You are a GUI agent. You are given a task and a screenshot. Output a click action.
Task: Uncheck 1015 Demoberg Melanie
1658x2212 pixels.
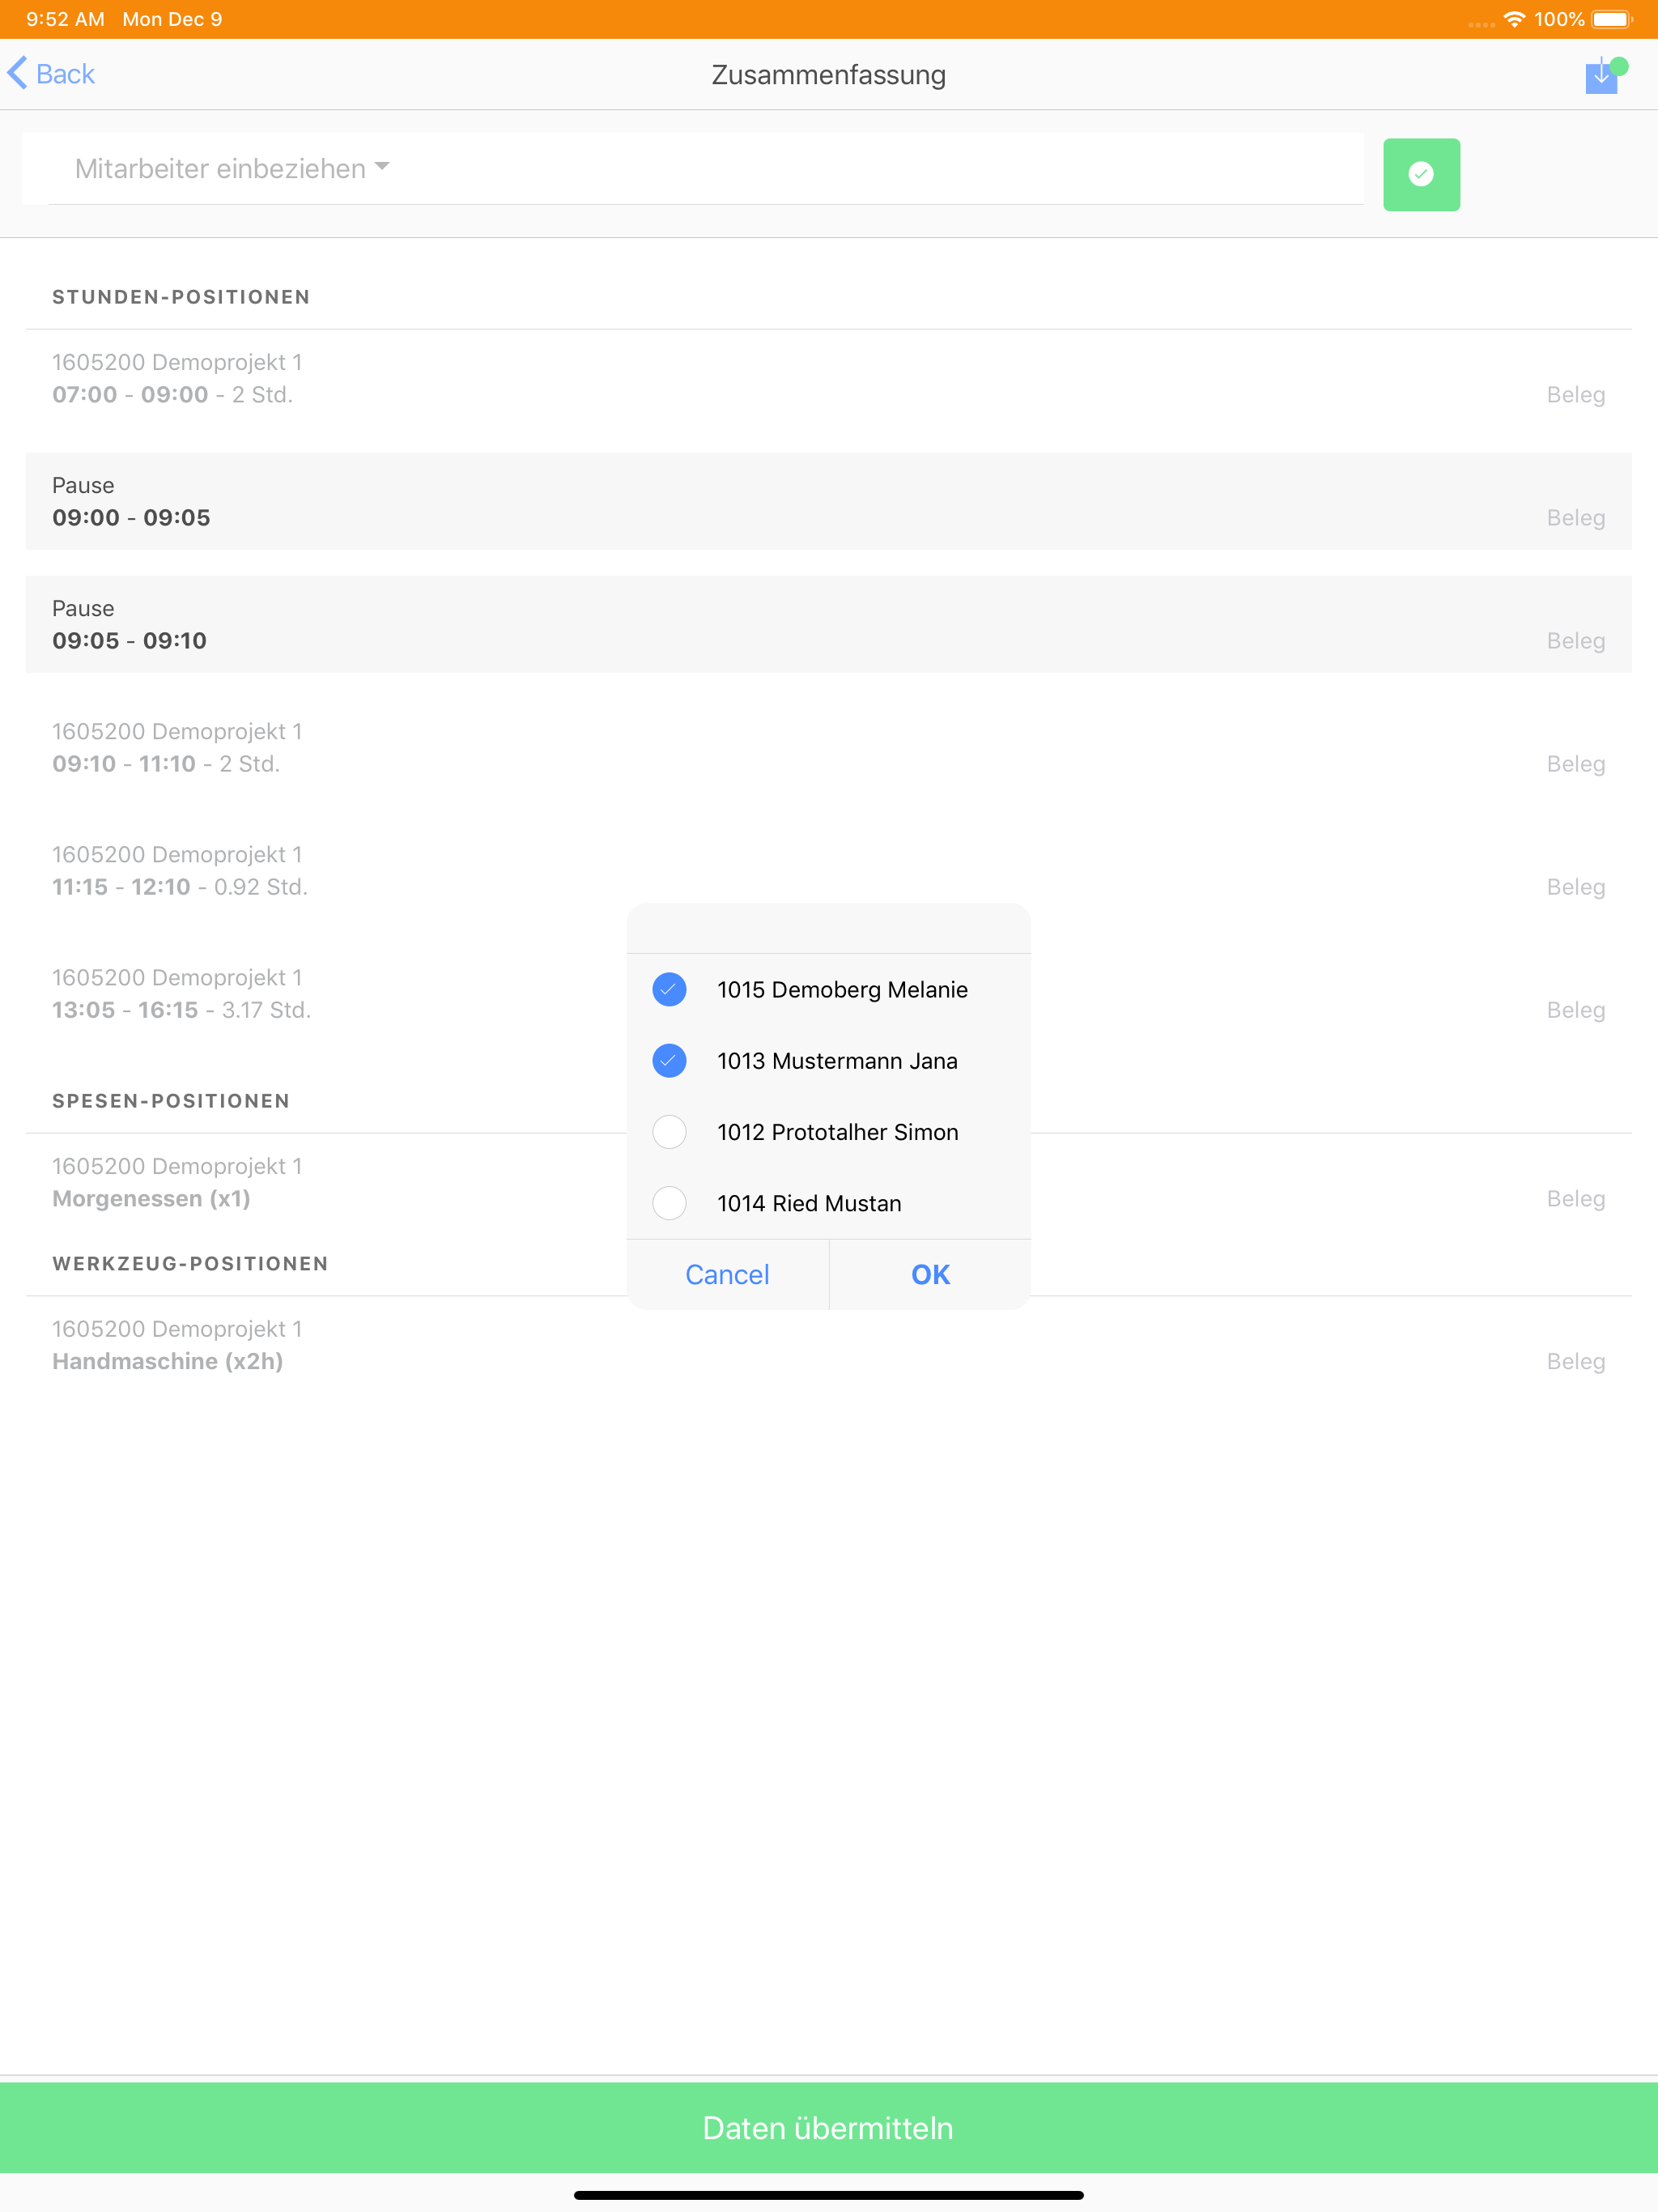click(x=669, y=989)
